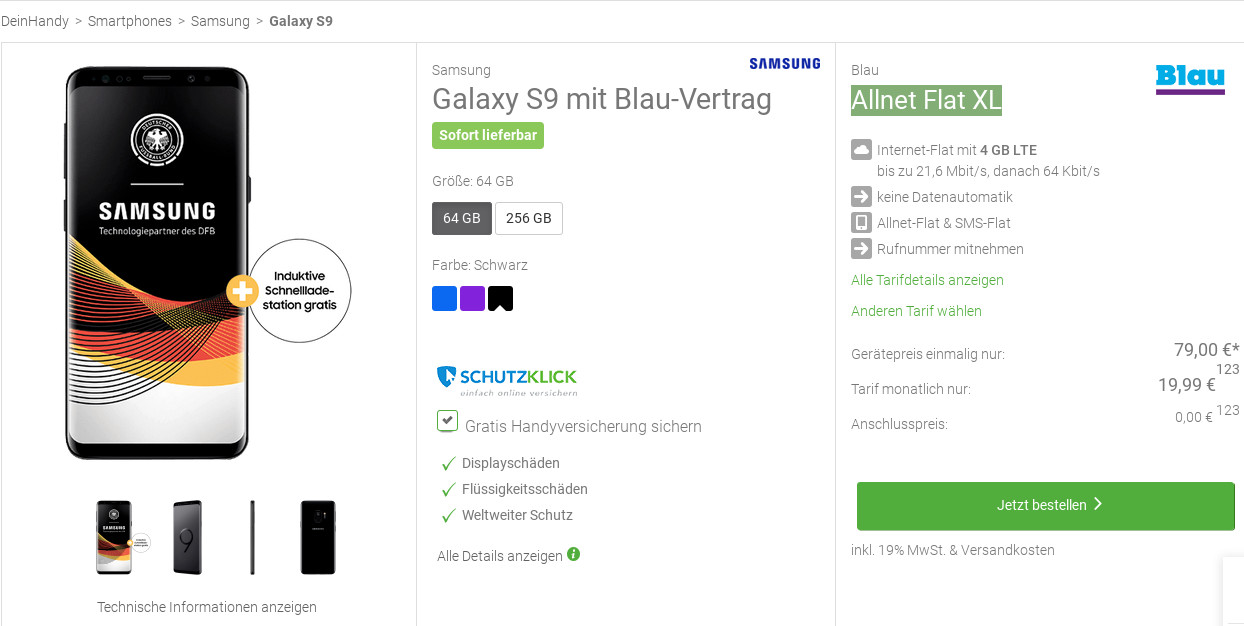Viewport: 1244px width, 626px height.
Task: Click the Rufnummer mitnehmen arrow icon
Action: 861,248
